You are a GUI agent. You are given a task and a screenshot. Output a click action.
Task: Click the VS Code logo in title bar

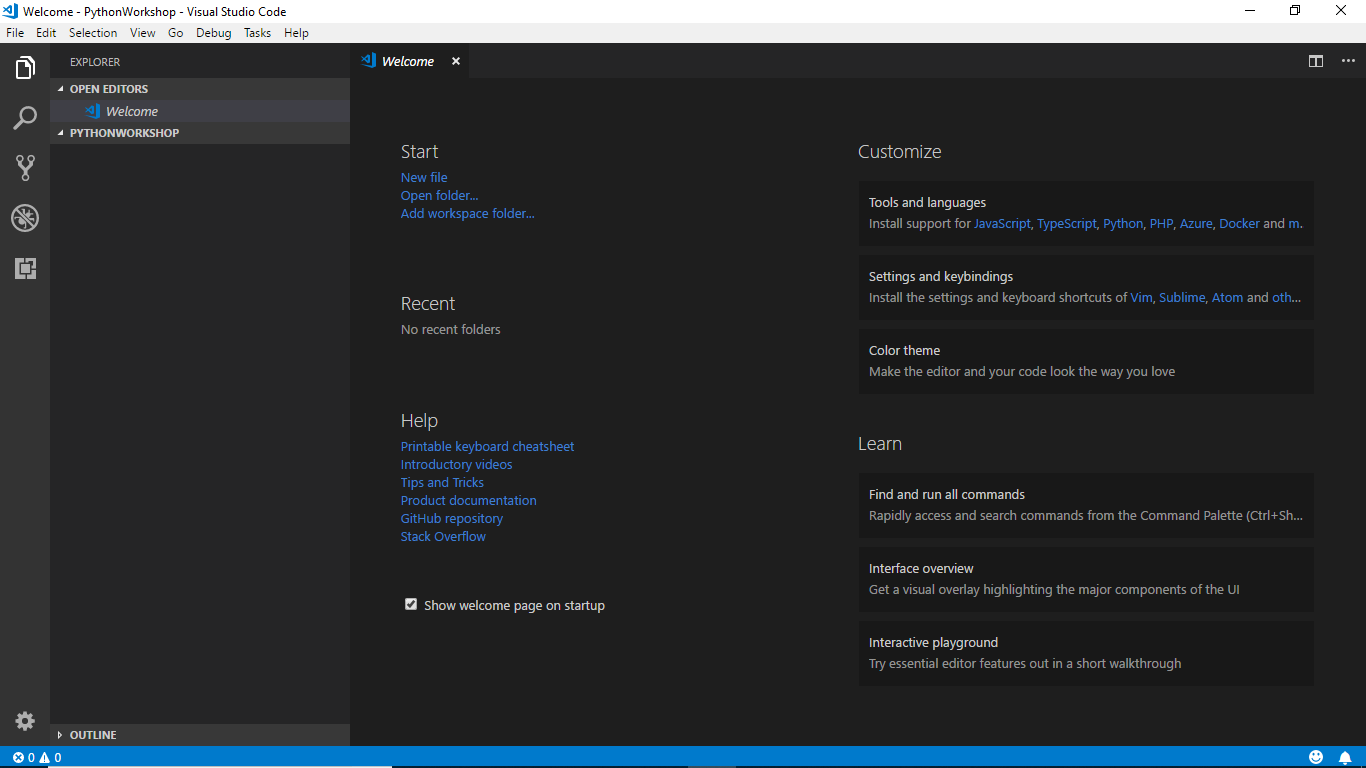pos(11,11)
